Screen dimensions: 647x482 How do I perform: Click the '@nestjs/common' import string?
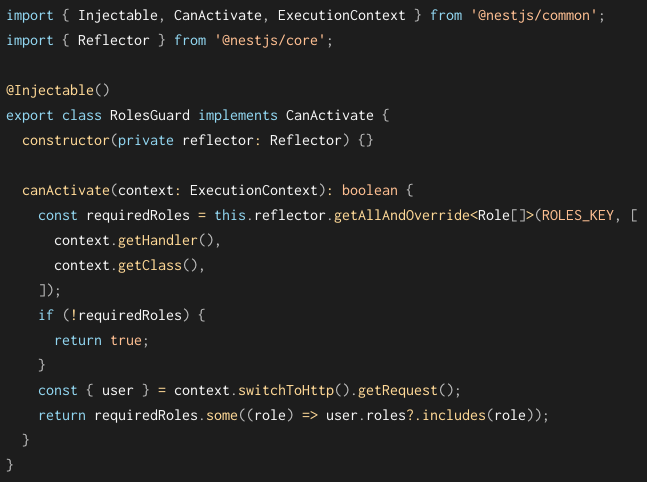(x=534, y=16)
